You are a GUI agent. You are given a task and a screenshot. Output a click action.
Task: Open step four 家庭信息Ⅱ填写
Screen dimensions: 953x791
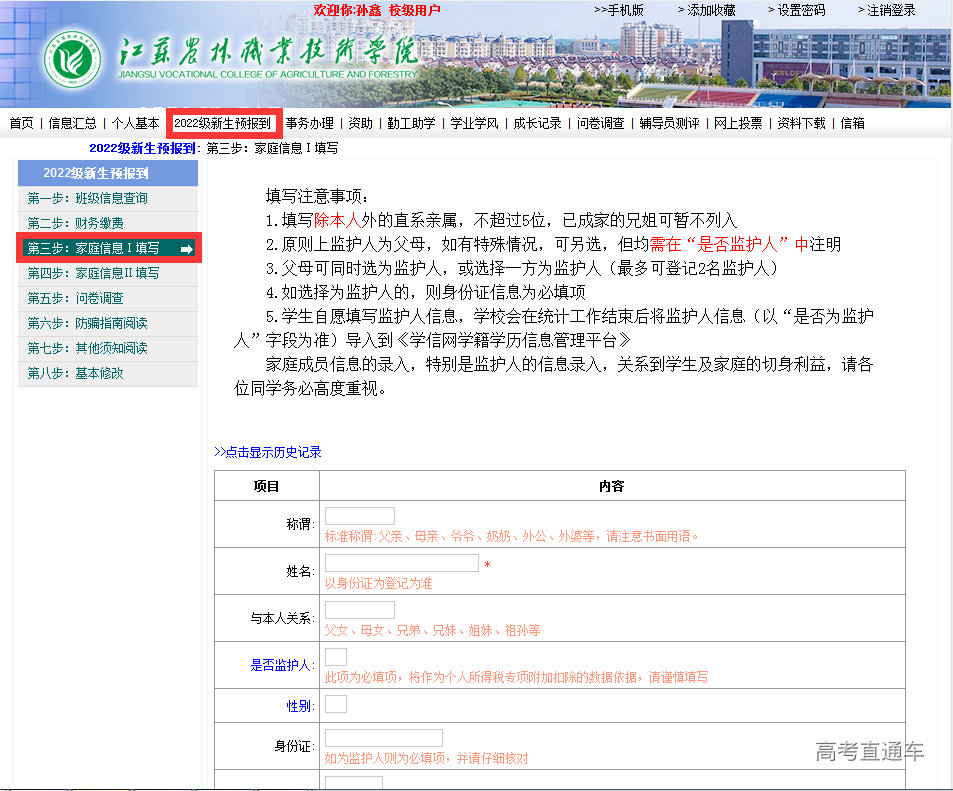click(x=93, y=273)
